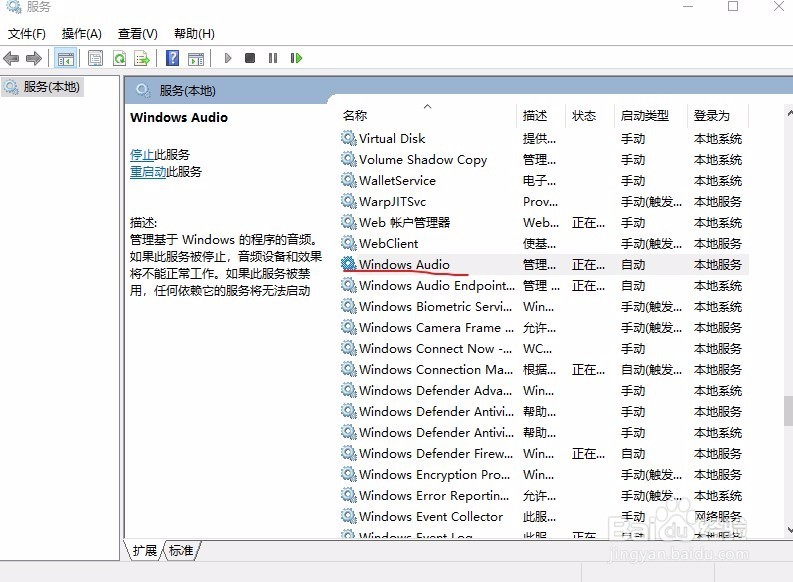This screenshot has width=793, height=582.
Task: Click the 重启动 link to restart the service
Action: [148, 172]
